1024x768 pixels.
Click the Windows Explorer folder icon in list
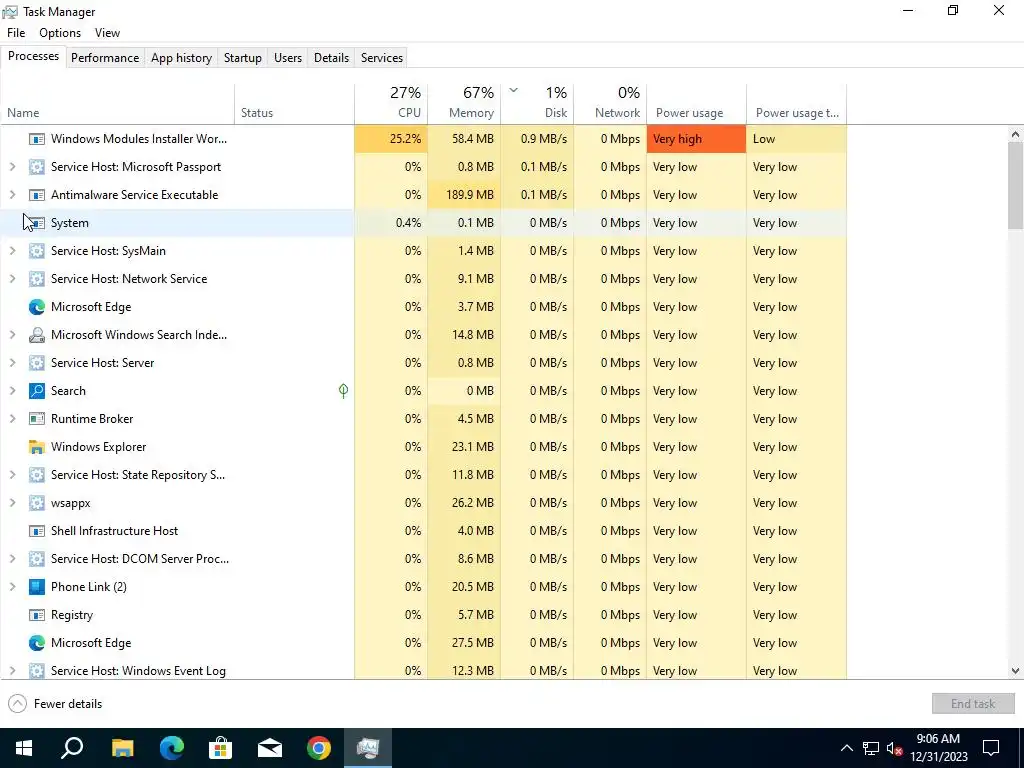point(37,447)
